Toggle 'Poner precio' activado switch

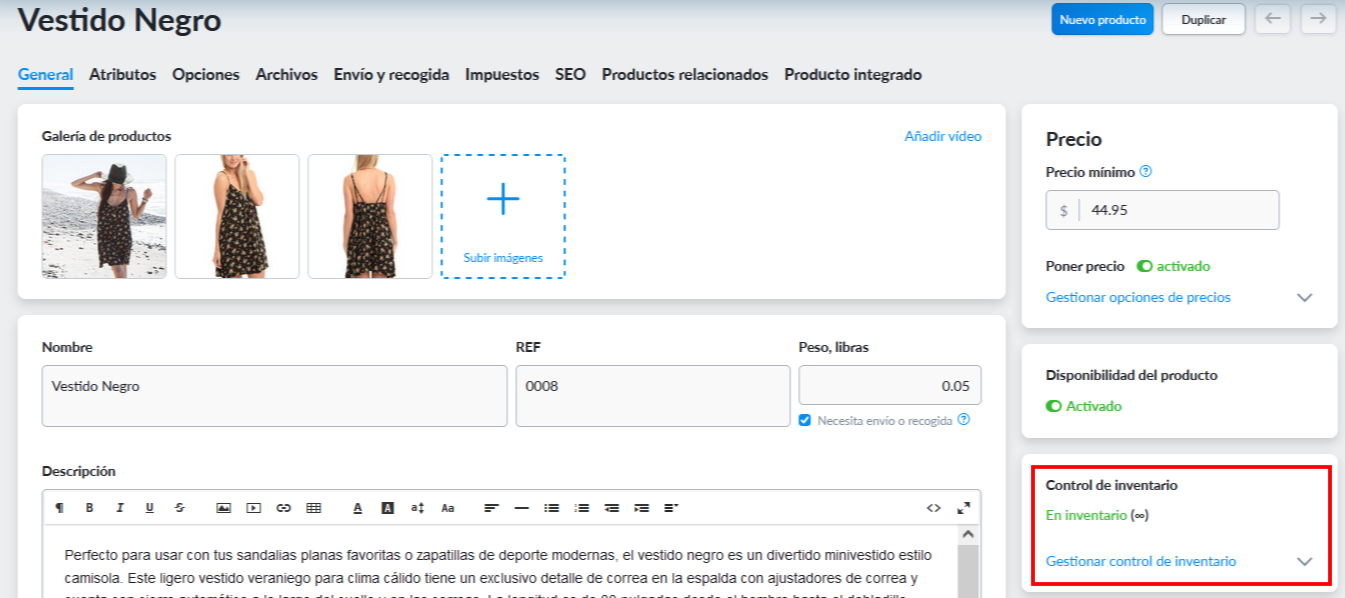[1145, 266]
